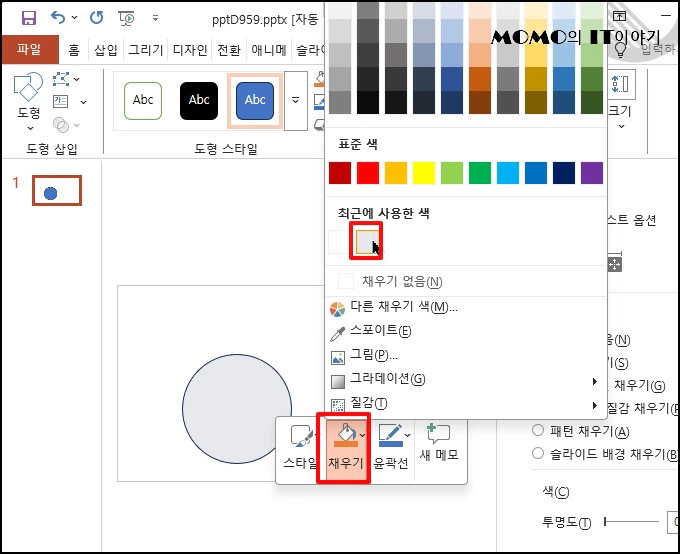
Task: Open the Undo history dropdown arrow
Action: click(75, 18)
